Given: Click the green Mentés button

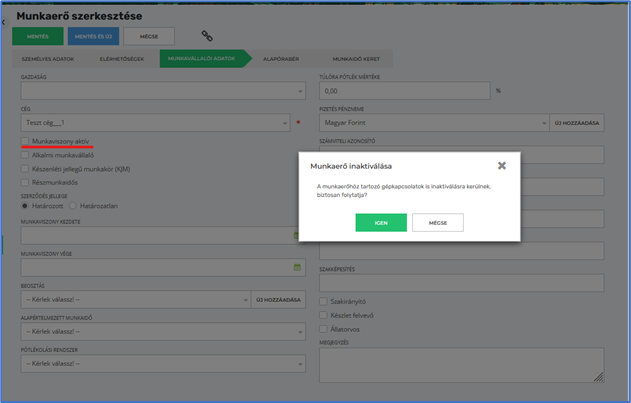Looking at the screenshot, I should [37, 37].
